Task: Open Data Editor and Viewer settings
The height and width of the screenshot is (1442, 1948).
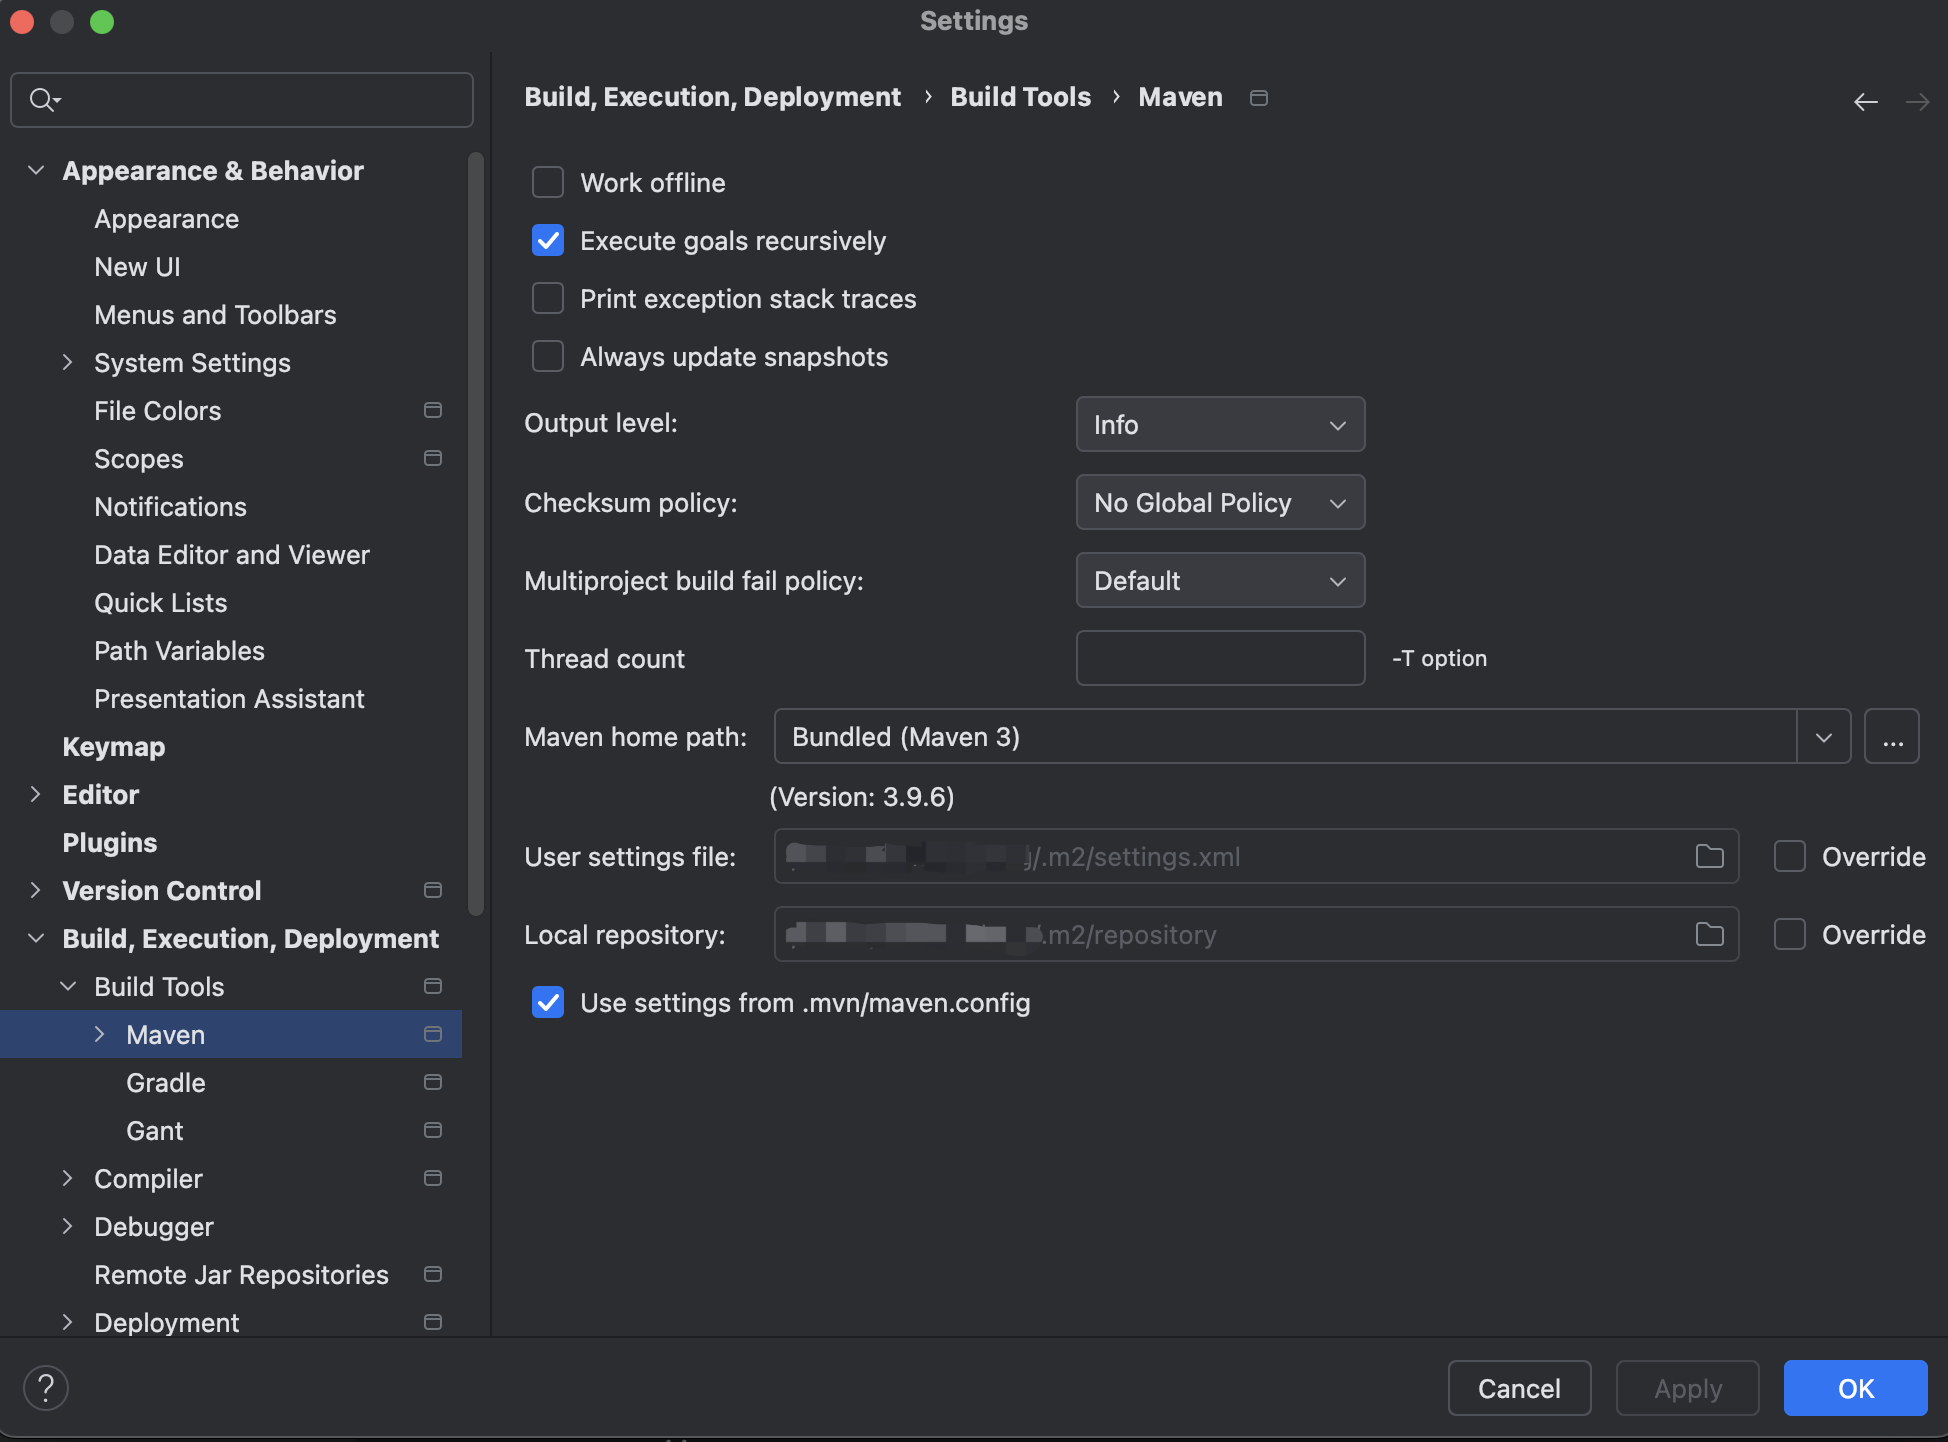Action: [x=232, y=555]
